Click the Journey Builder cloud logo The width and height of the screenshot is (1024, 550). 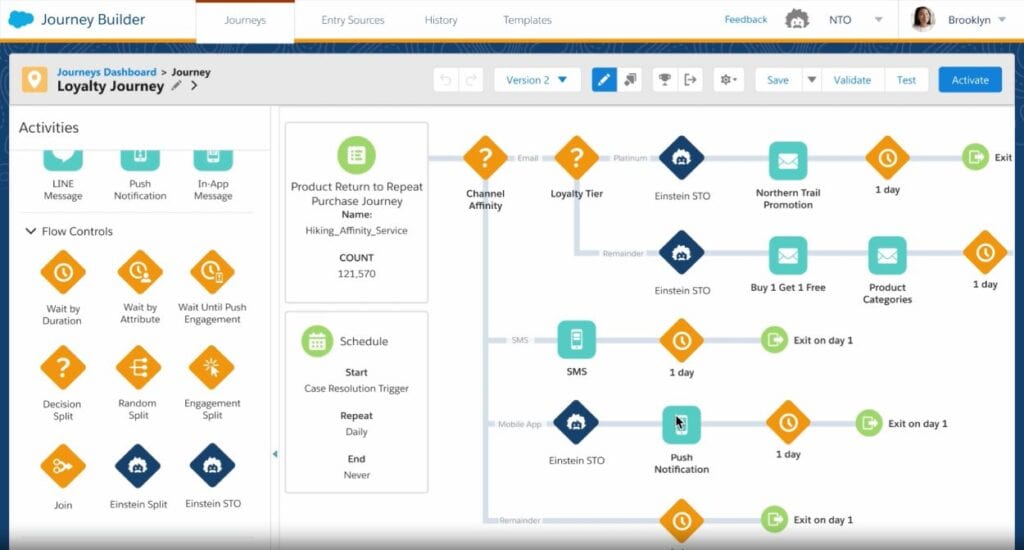pyautogui.click(x=21, y=20)
